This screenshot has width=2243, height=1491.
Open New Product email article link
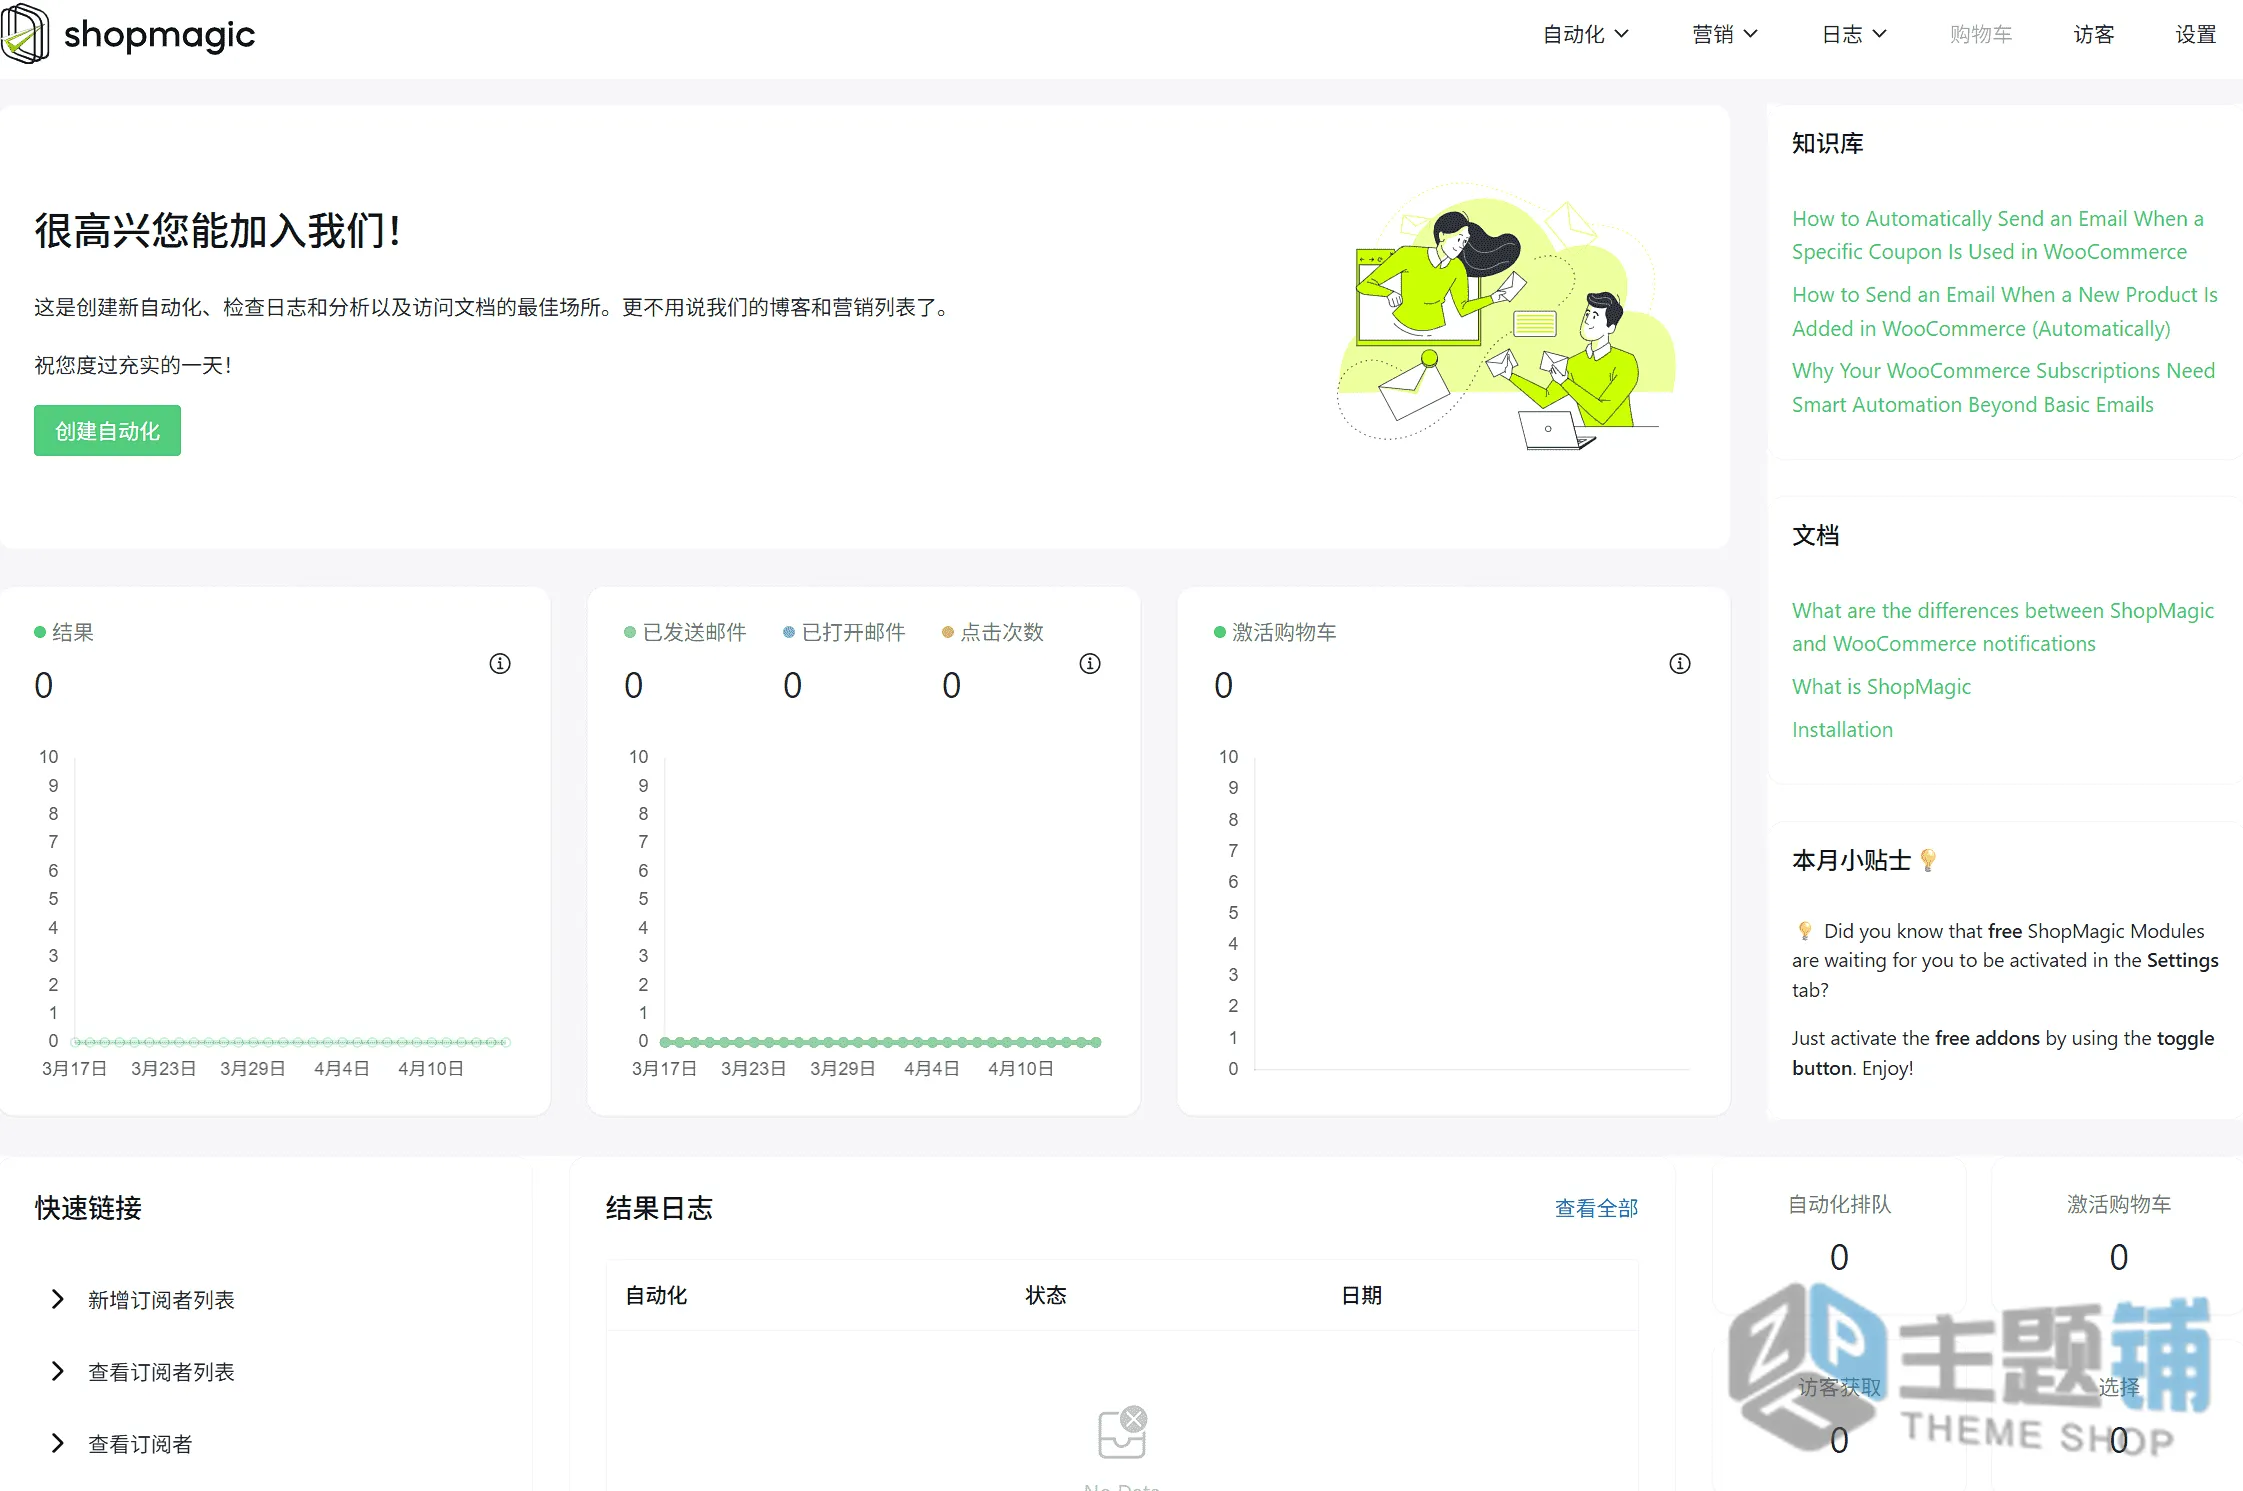coord(2004,312)
